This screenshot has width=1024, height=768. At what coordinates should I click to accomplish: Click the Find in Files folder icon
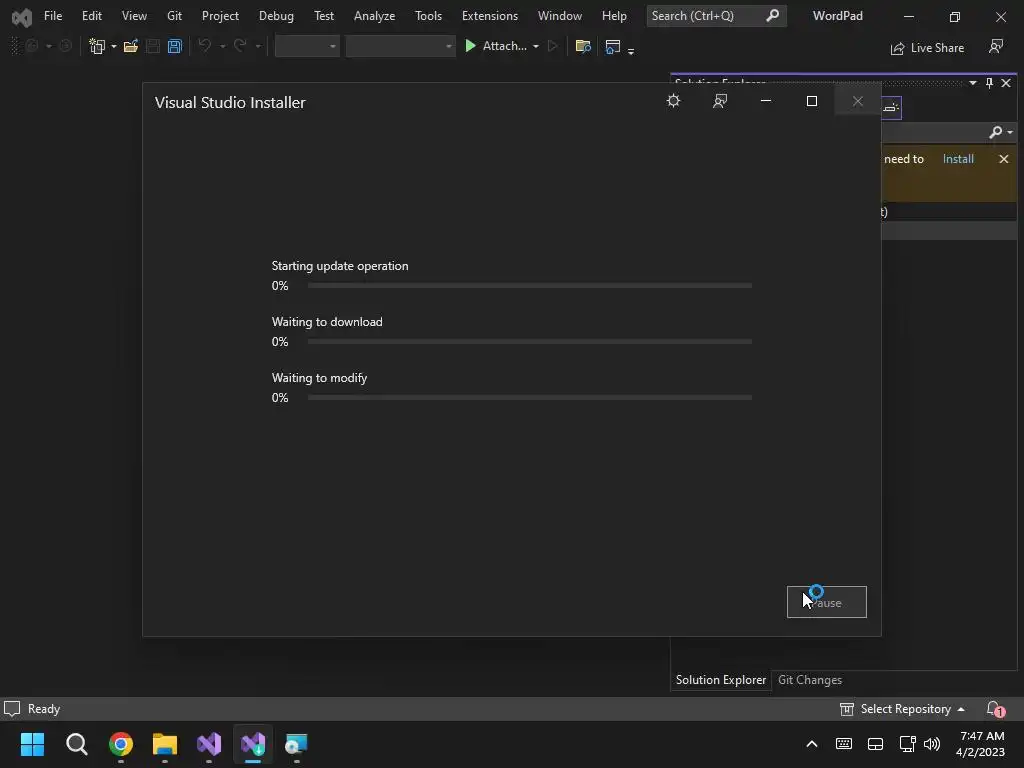pos(583,46)
